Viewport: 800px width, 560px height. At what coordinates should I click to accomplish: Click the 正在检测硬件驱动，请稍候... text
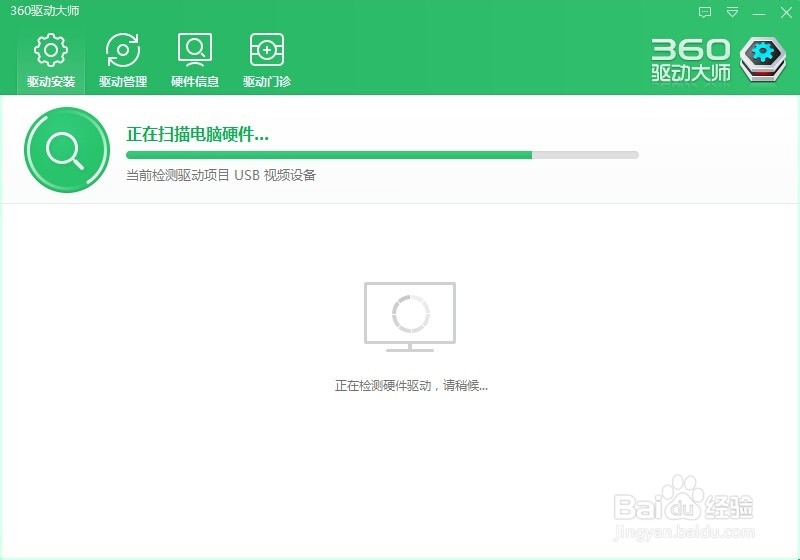point(411,386)
